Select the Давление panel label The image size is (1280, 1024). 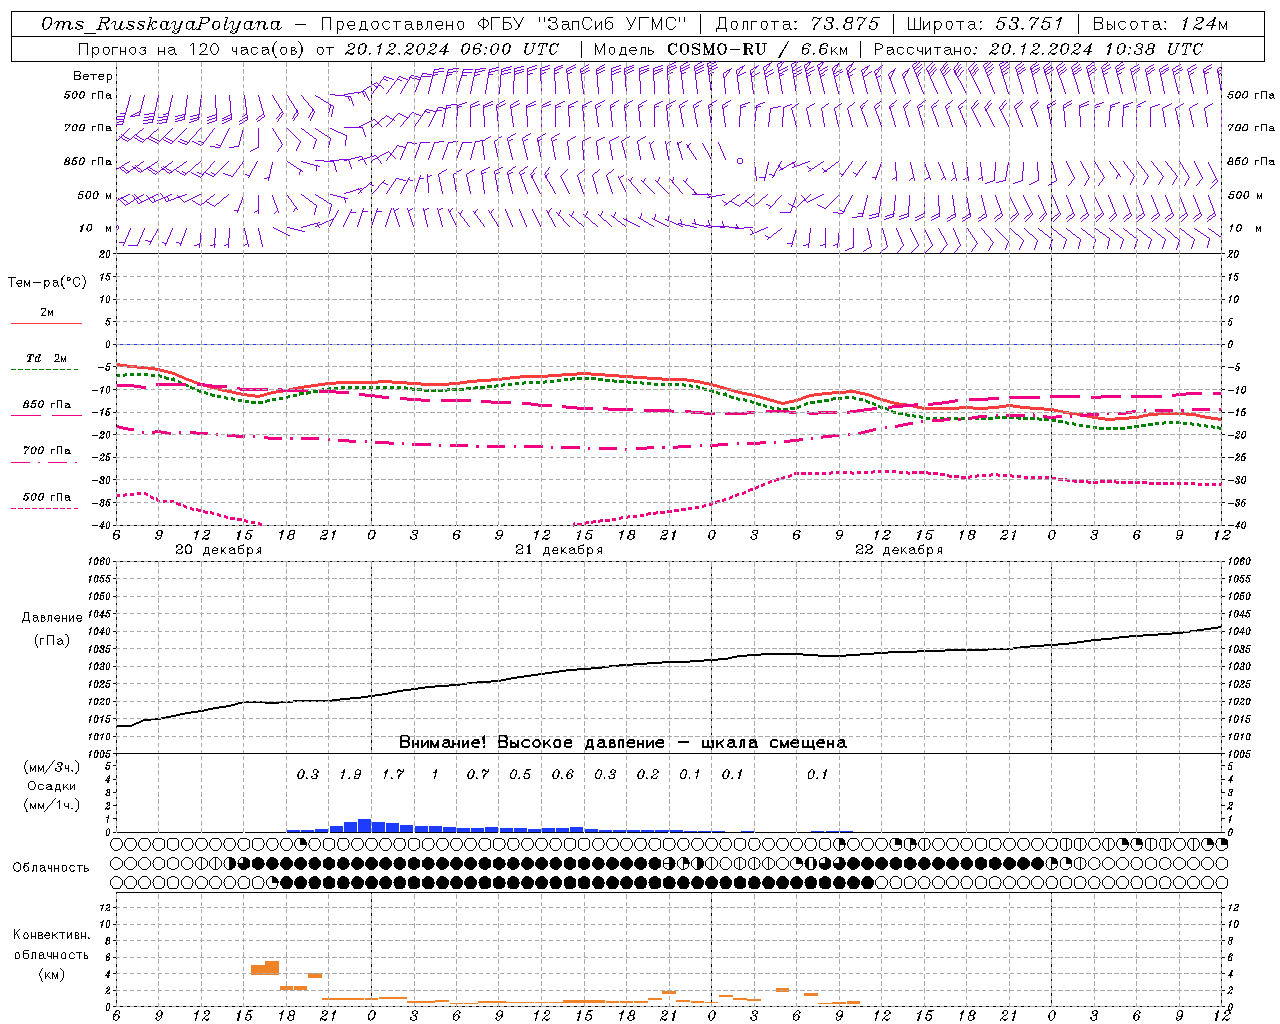pos(52,618)
